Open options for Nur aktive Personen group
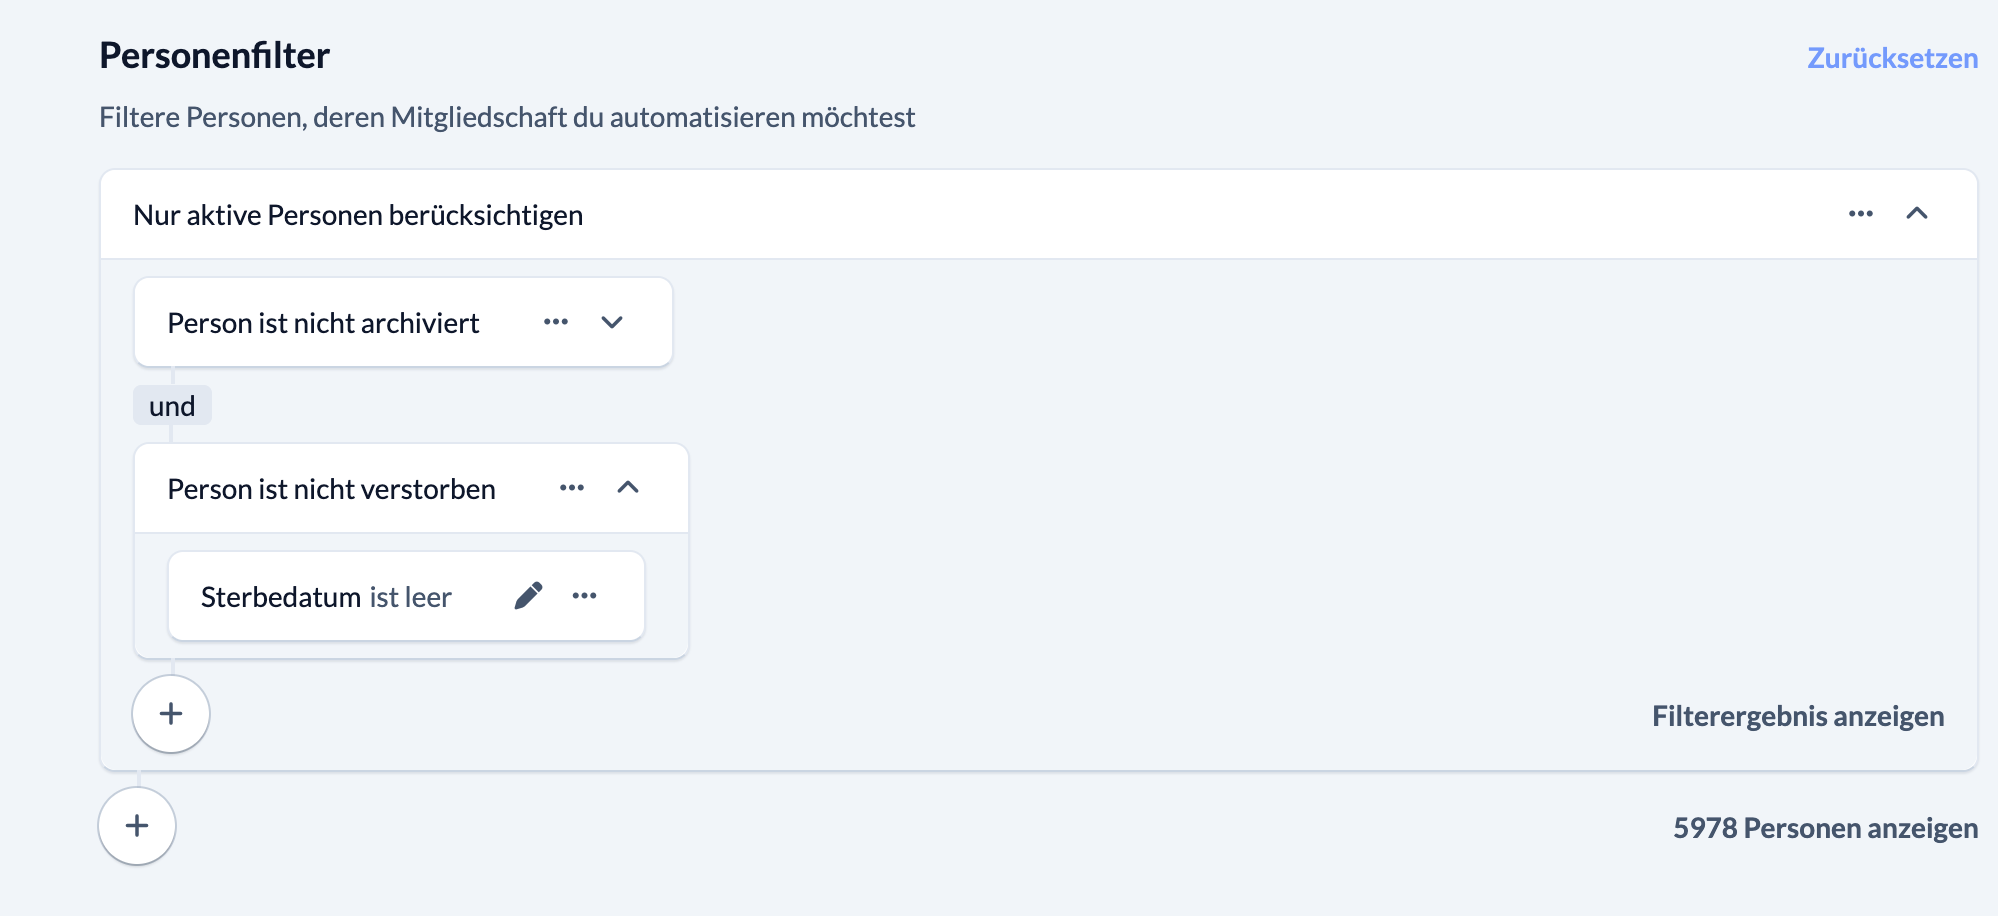 (1860, 214)
